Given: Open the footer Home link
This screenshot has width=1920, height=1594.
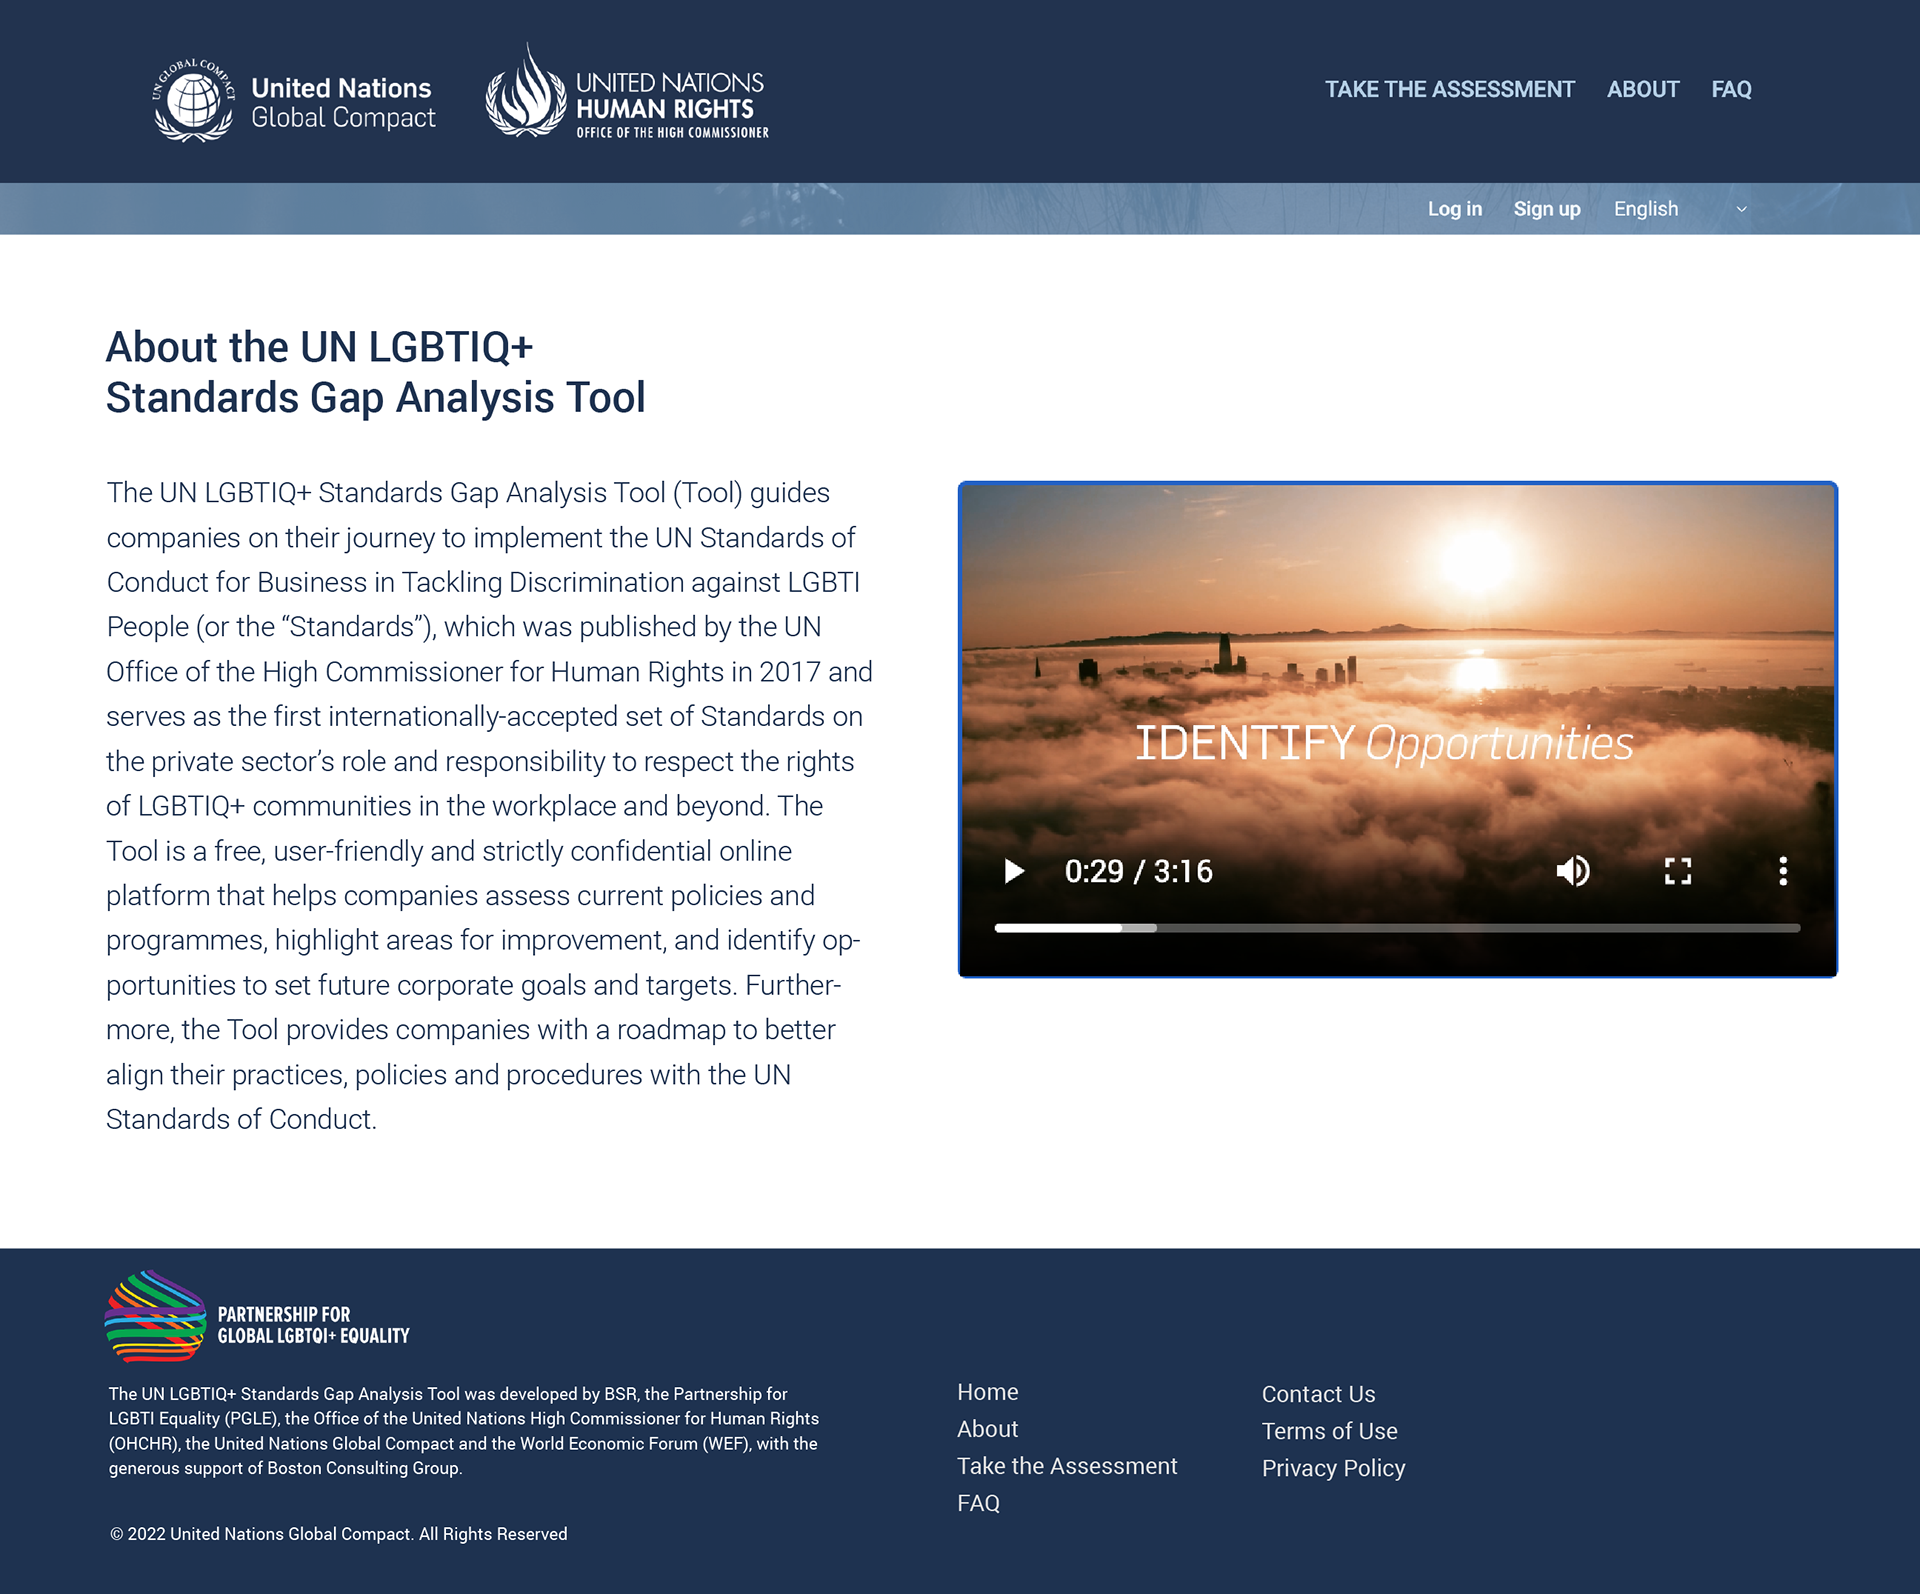Looking at the screenshot, I should [x=987, y=1392].
